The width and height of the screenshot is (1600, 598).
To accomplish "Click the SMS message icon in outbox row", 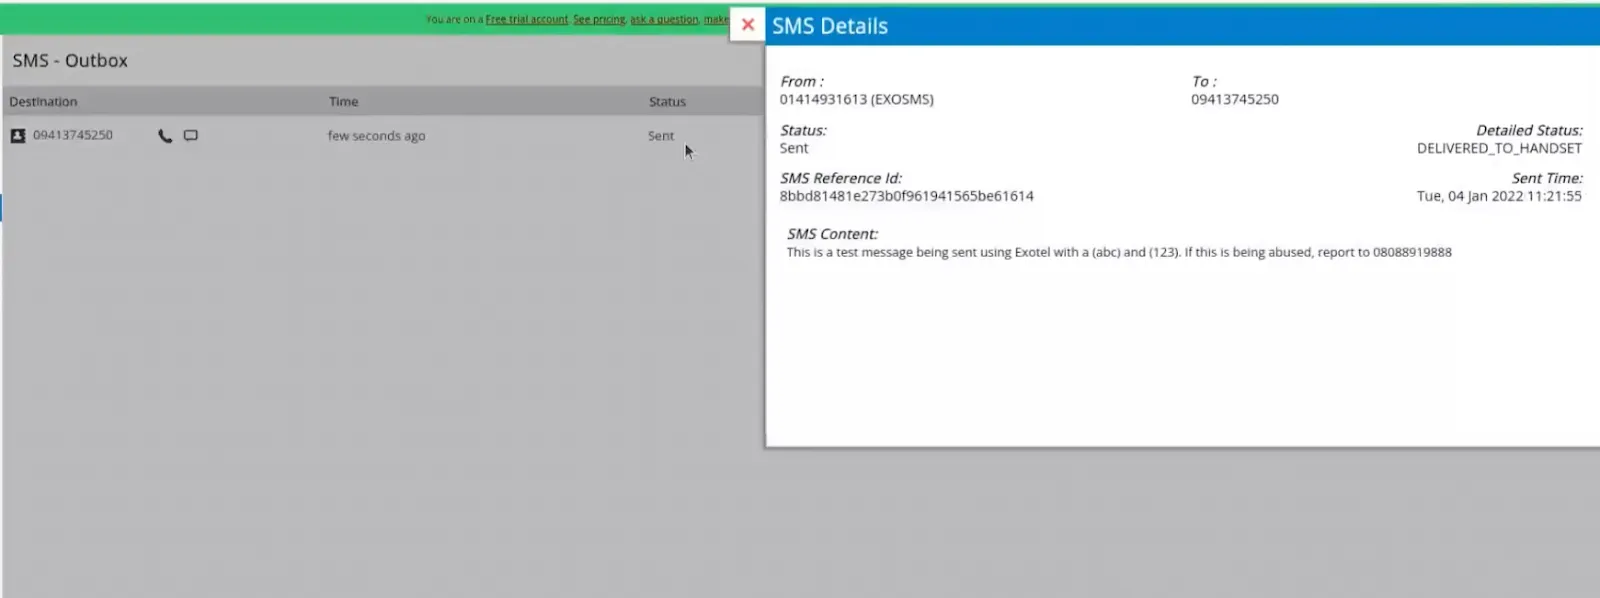I will [190, 136].
